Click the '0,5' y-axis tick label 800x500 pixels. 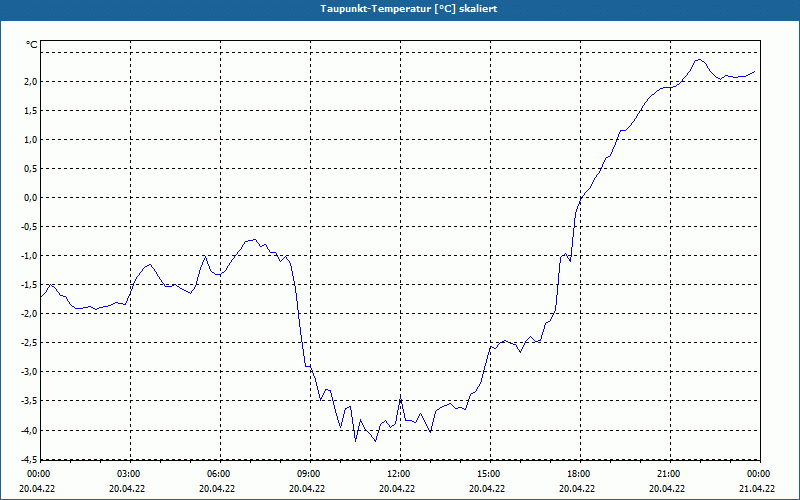coord(29,169)
